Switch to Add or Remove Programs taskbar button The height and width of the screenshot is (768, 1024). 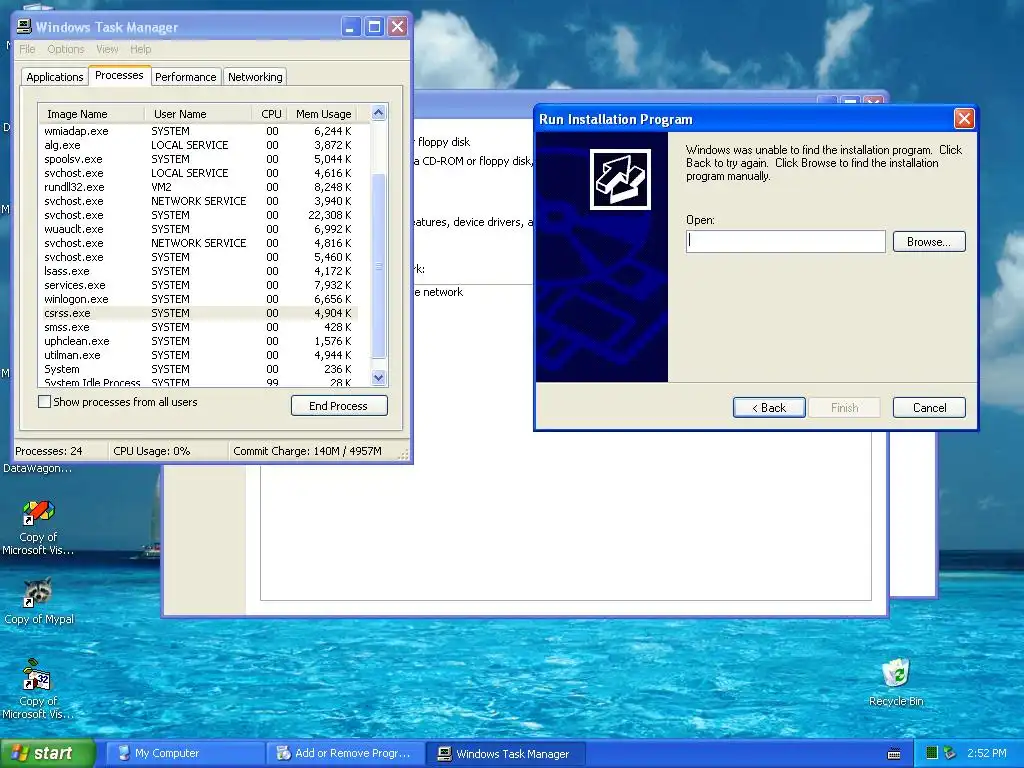pos(345,753)
